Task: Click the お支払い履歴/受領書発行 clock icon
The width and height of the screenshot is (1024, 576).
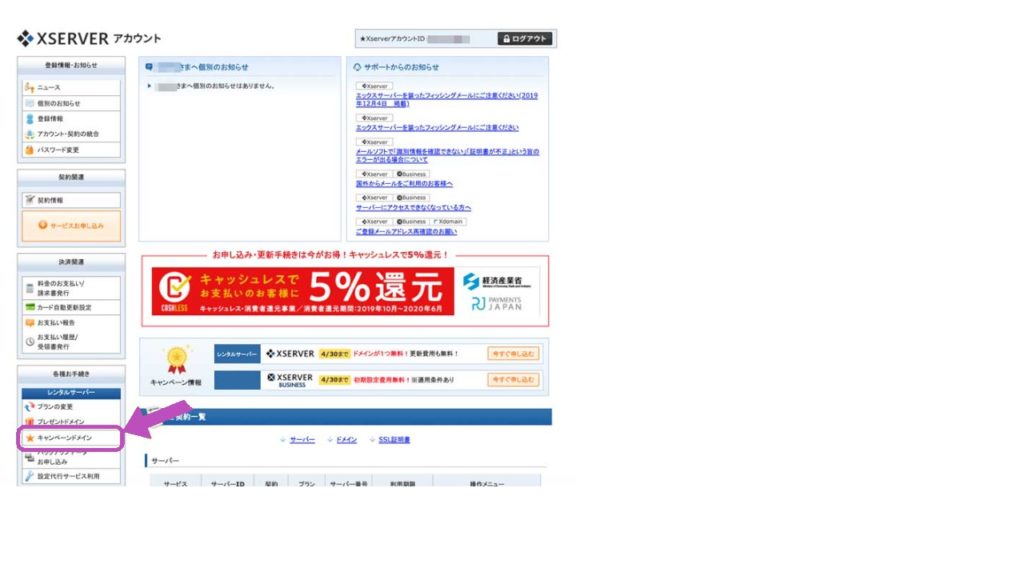Action: click(29, 342)
